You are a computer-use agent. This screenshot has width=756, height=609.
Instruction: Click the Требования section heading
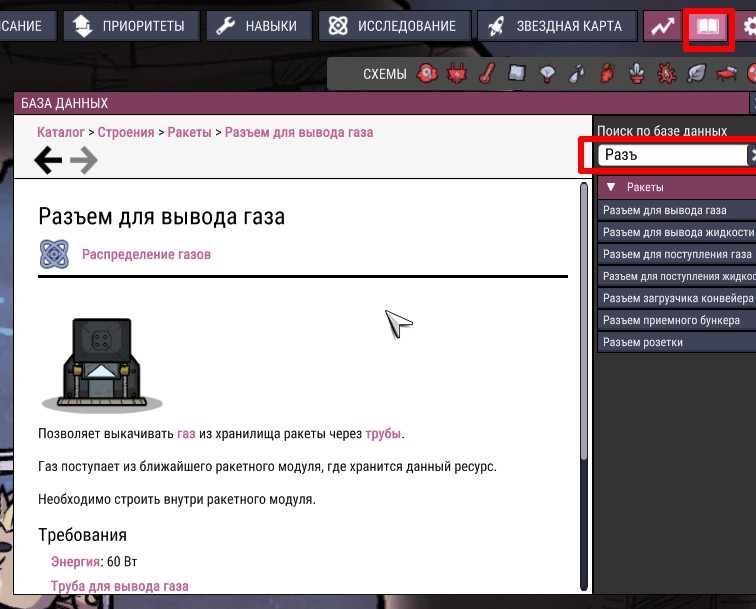tap(82, 535)
